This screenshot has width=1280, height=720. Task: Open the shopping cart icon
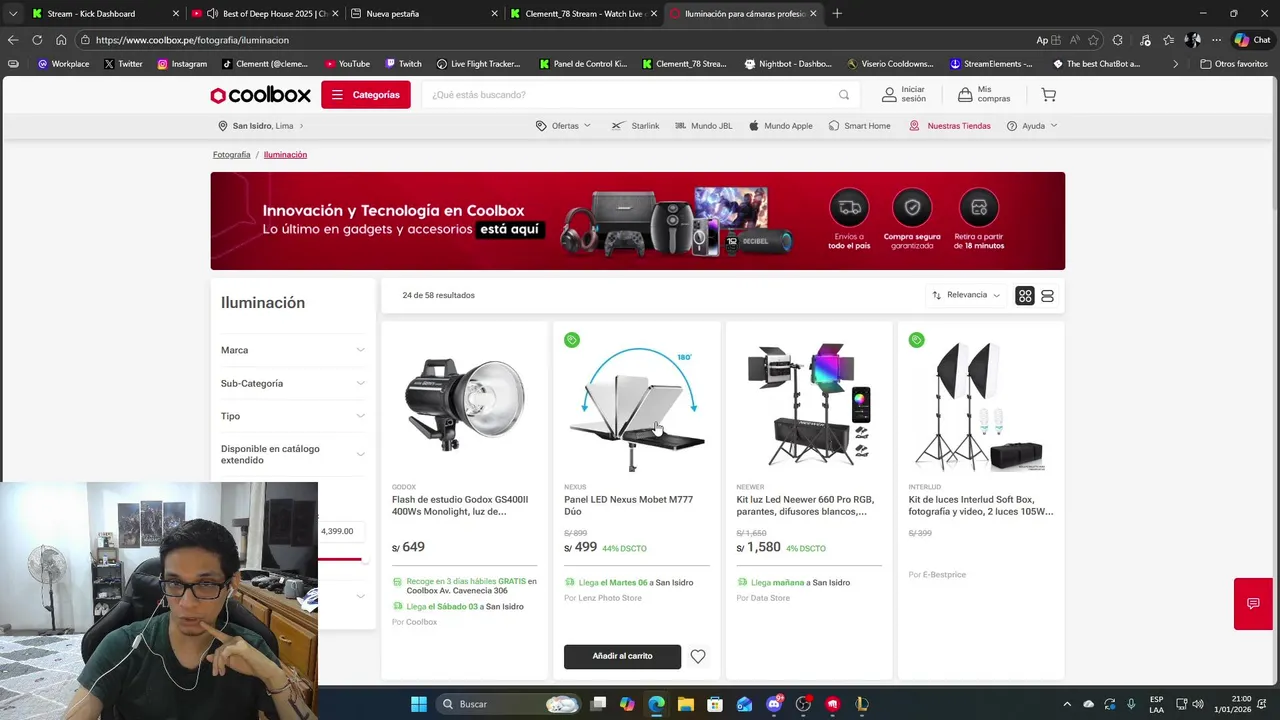(1048, 95)
